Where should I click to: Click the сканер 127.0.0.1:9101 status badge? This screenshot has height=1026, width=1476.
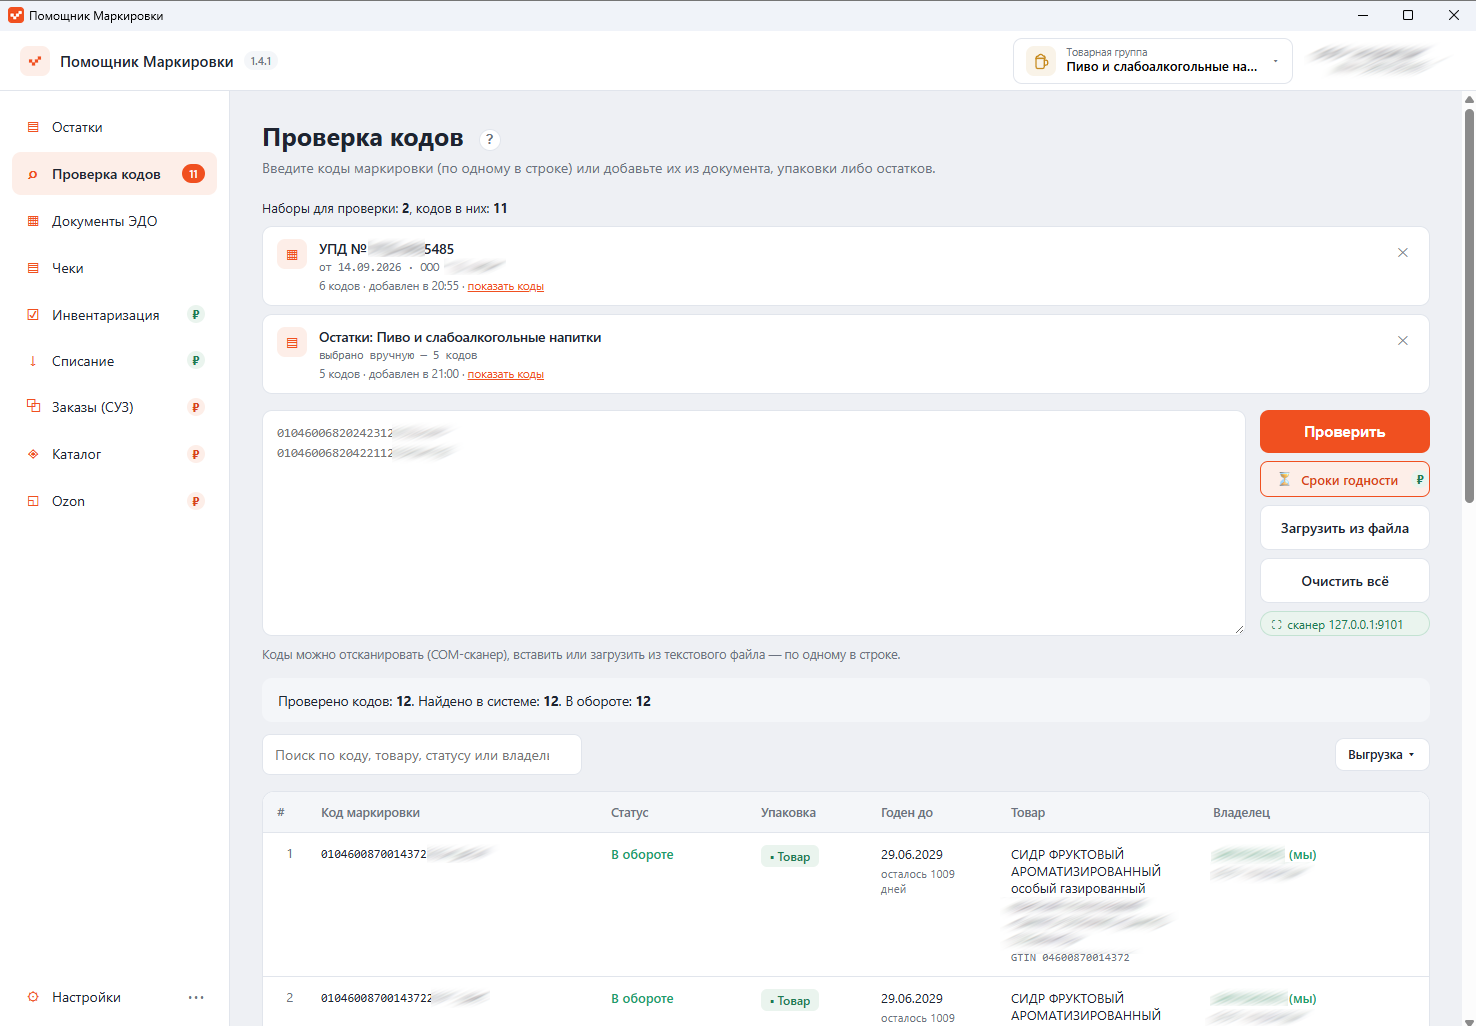pyautogui.click(x=1344, y=624)
